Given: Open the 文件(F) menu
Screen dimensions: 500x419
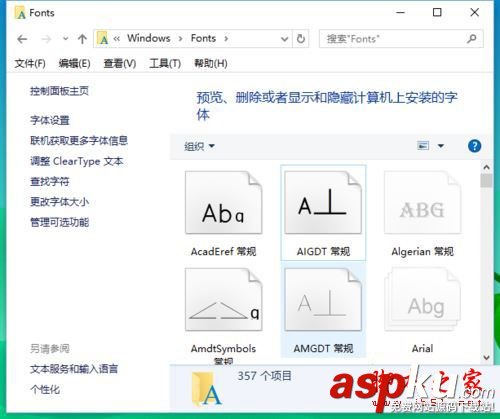Looking at the screenshot, I should pyautogui.click(x=30, y=63).
